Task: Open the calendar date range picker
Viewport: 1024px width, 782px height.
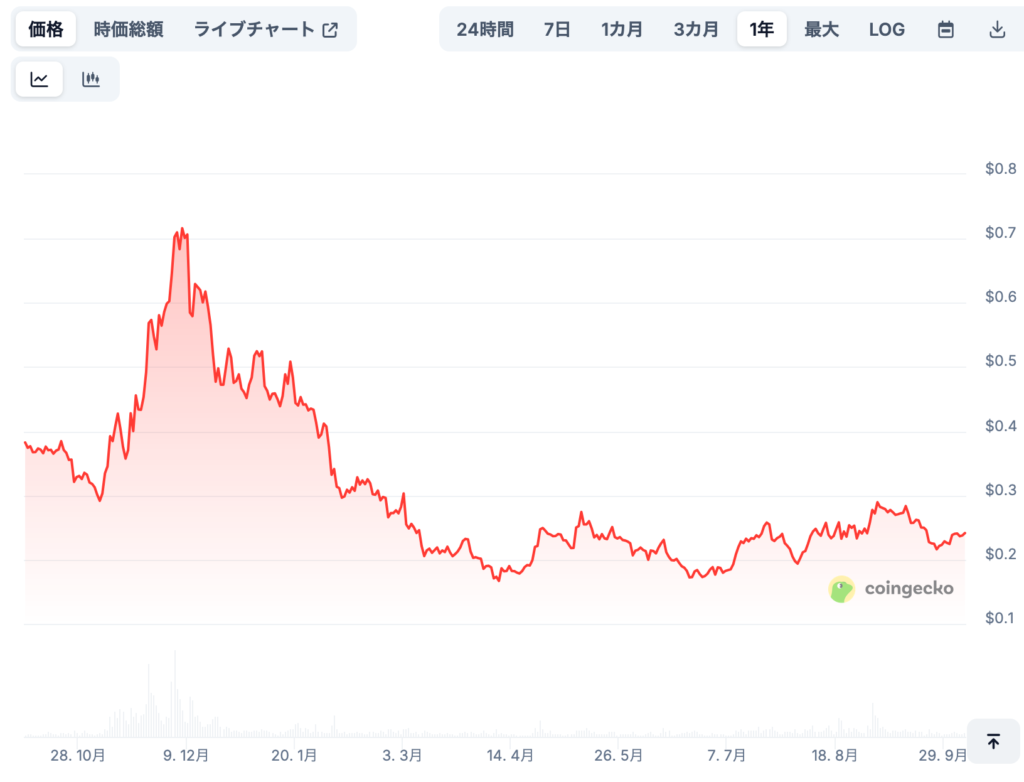Action: tap(945, 29)
